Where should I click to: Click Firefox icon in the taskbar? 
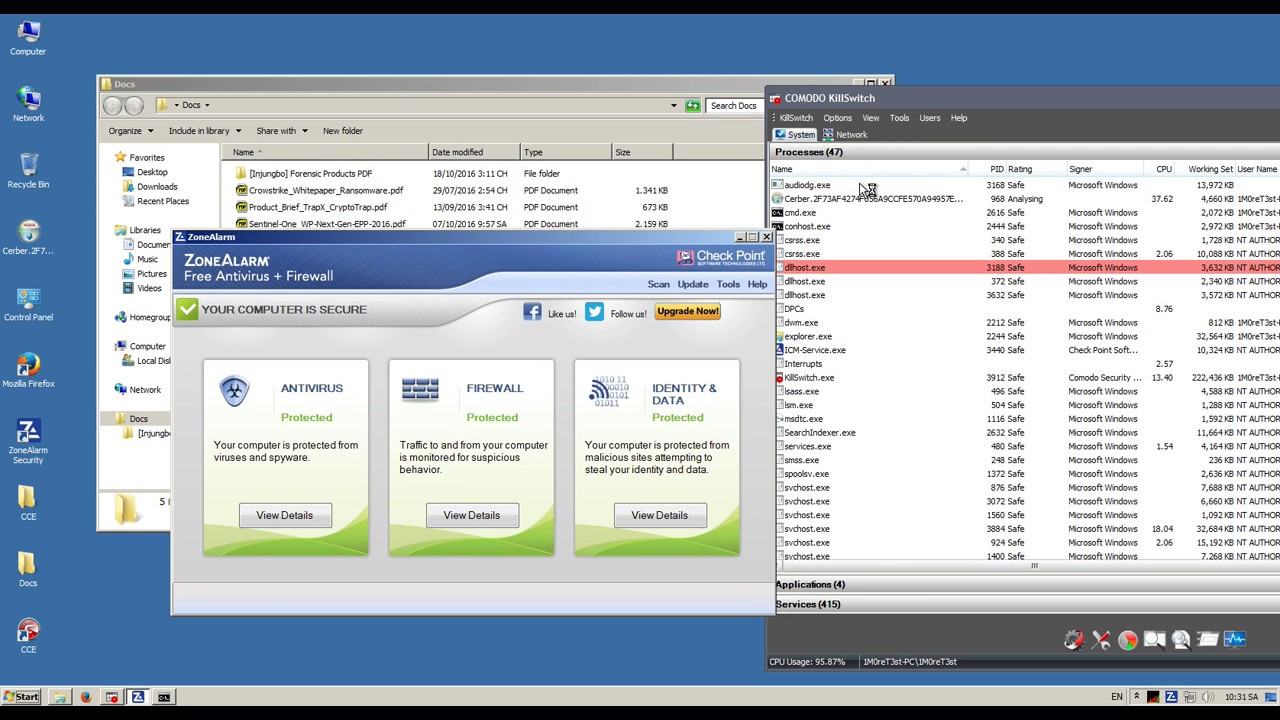pos(85,697)
